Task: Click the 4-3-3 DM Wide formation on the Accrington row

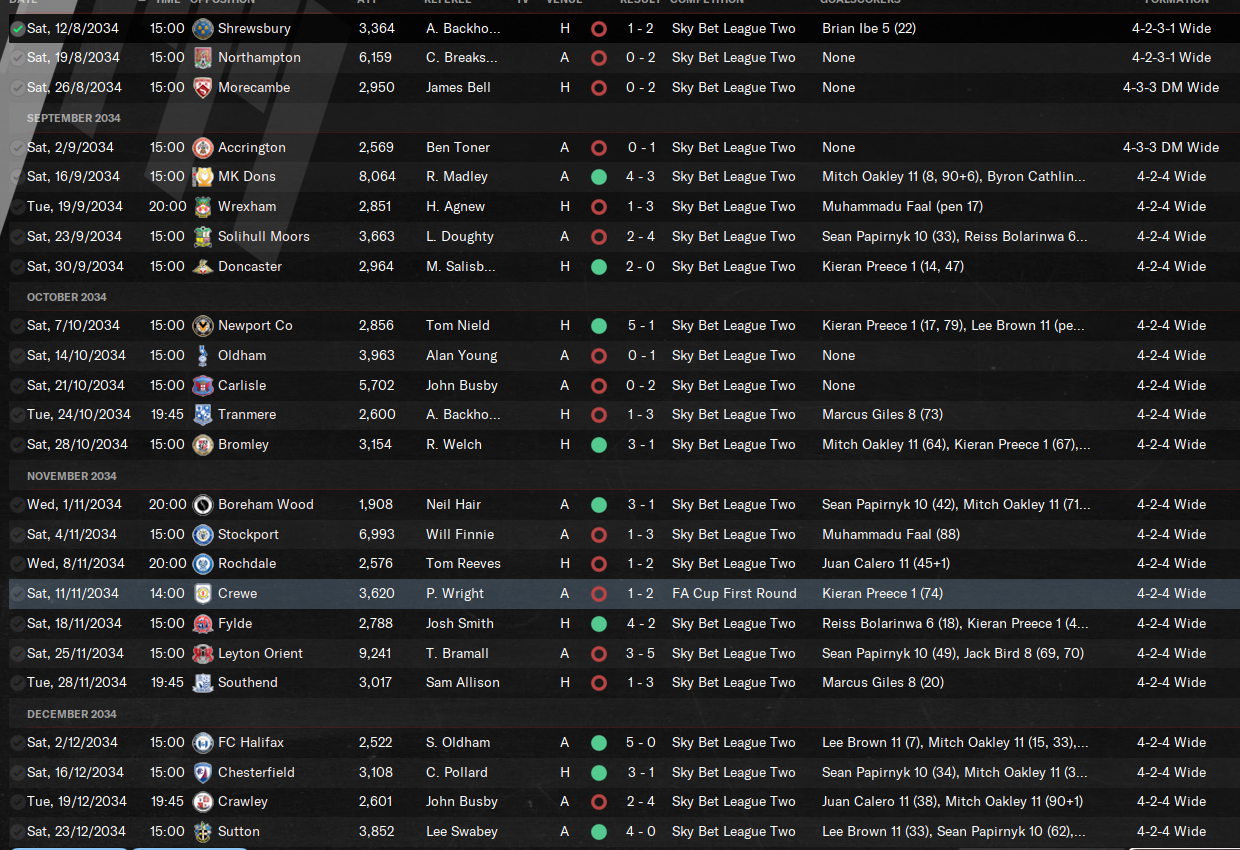Action: (1171, 147)
